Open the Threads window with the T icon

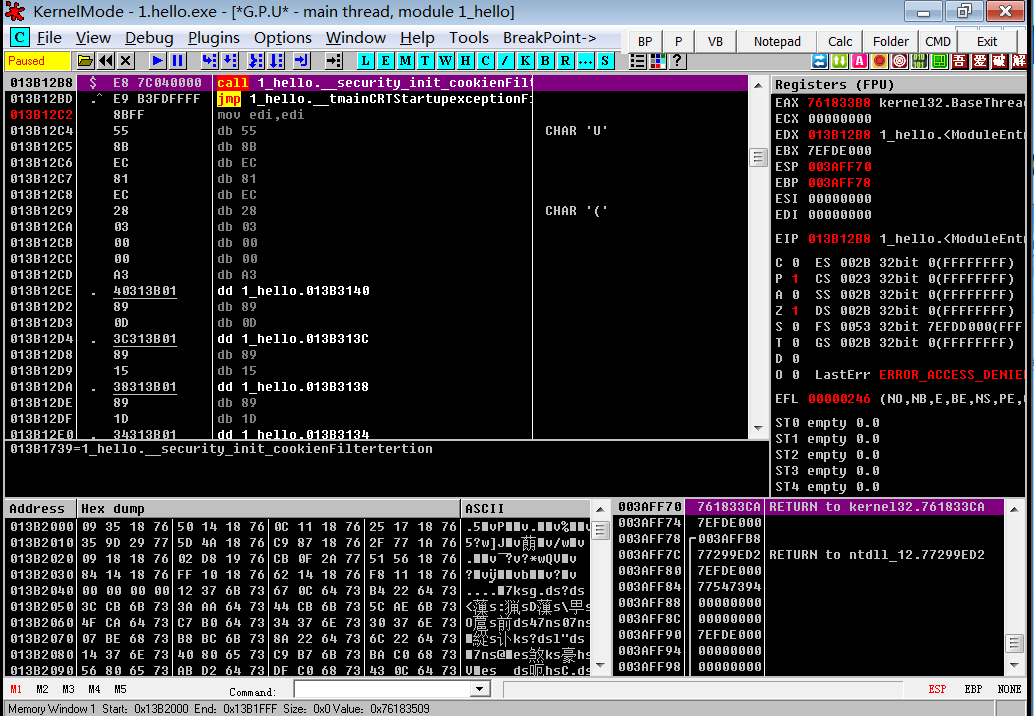[x=425, y=61]
